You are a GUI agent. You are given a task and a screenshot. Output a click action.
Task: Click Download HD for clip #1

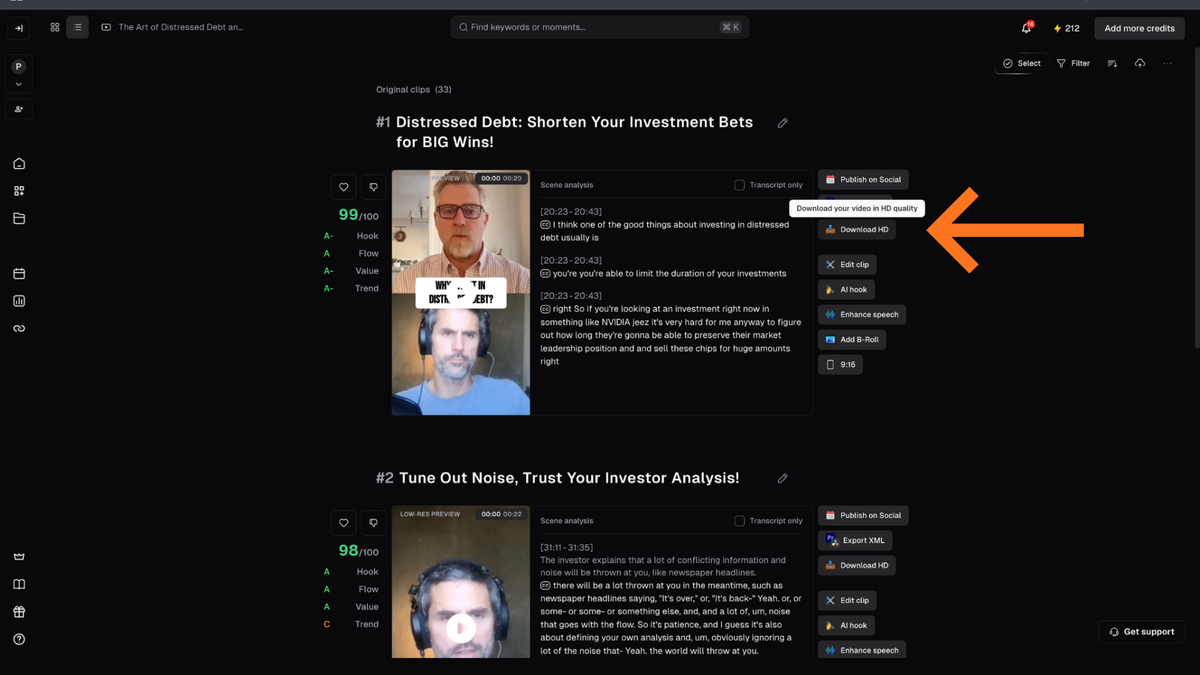(x=856, y=230)
